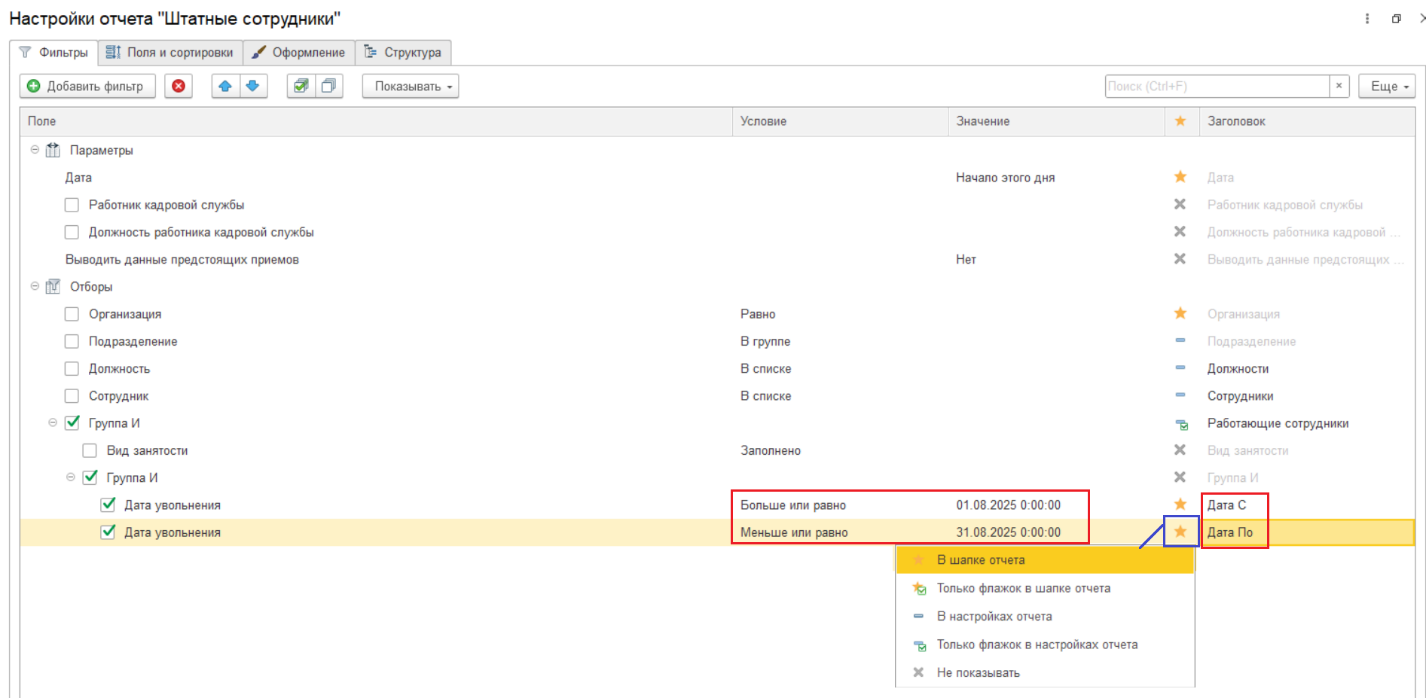Move filter up with blue up arrow
Viewport: 1426px width, 698px height.
[x=226, y=86]
